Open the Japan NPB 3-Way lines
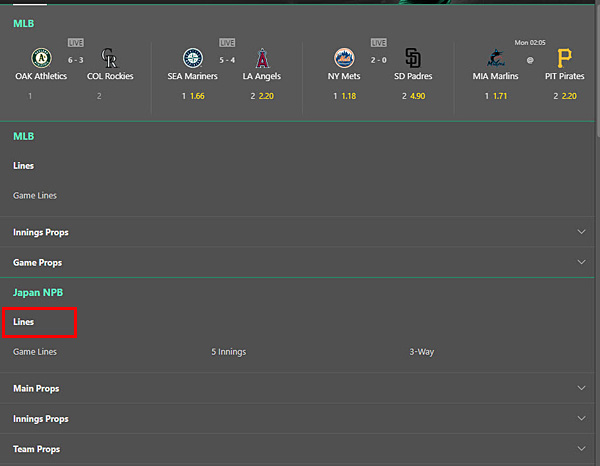Image resolution: width=600 pixels, height=466 pixels. pos(422,352)
